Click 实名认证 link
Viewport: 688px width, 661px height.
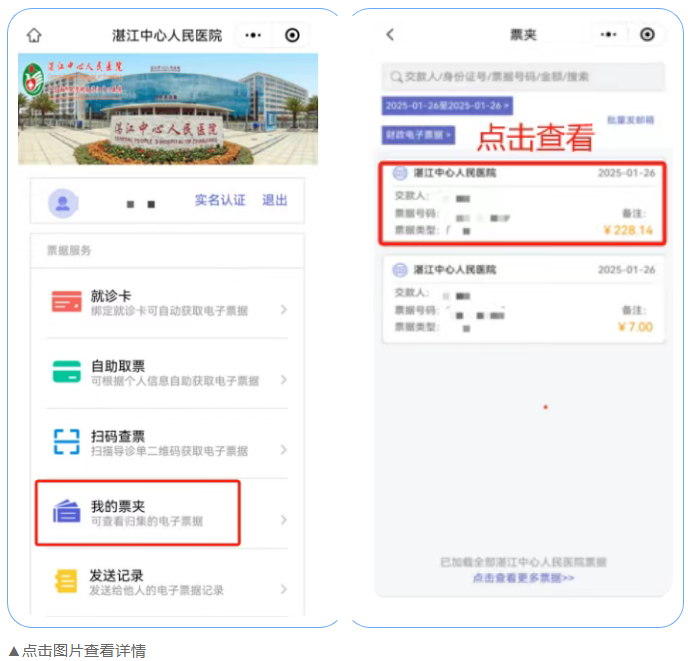coord(220,200)
